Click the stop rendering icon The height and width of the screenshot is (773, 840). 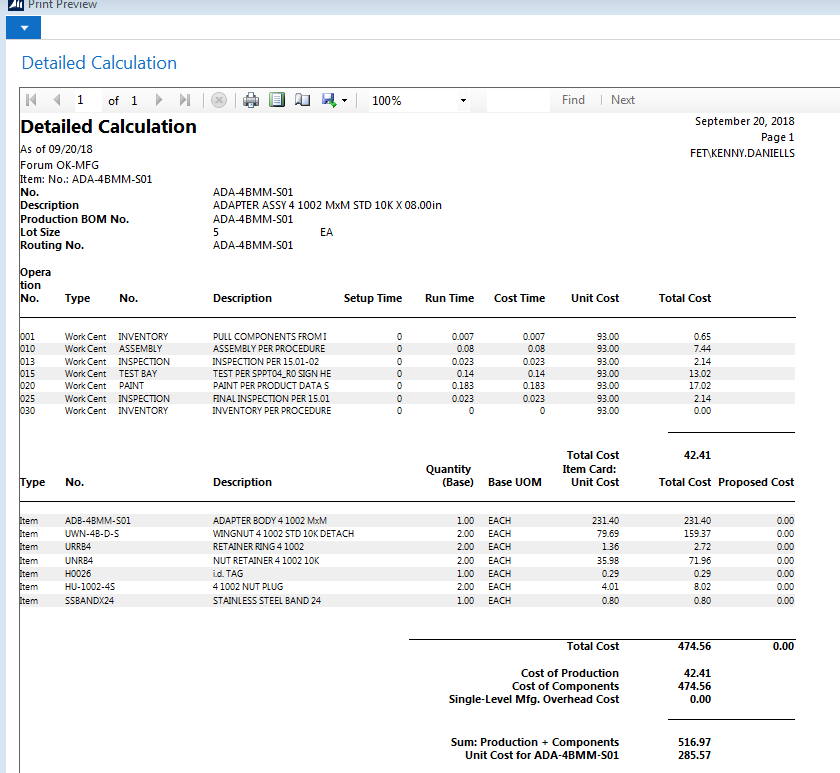(219, 100)
